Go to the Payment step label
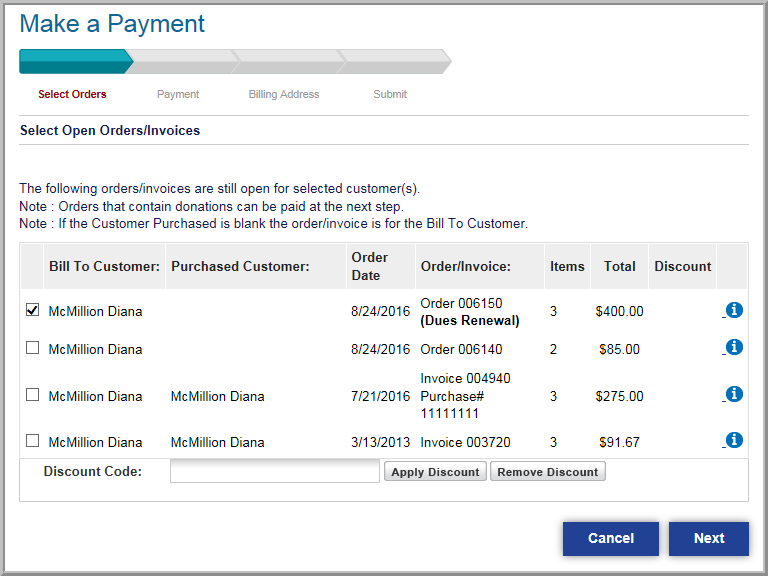This screenshot has height=576, width=768. click(178, 94)
